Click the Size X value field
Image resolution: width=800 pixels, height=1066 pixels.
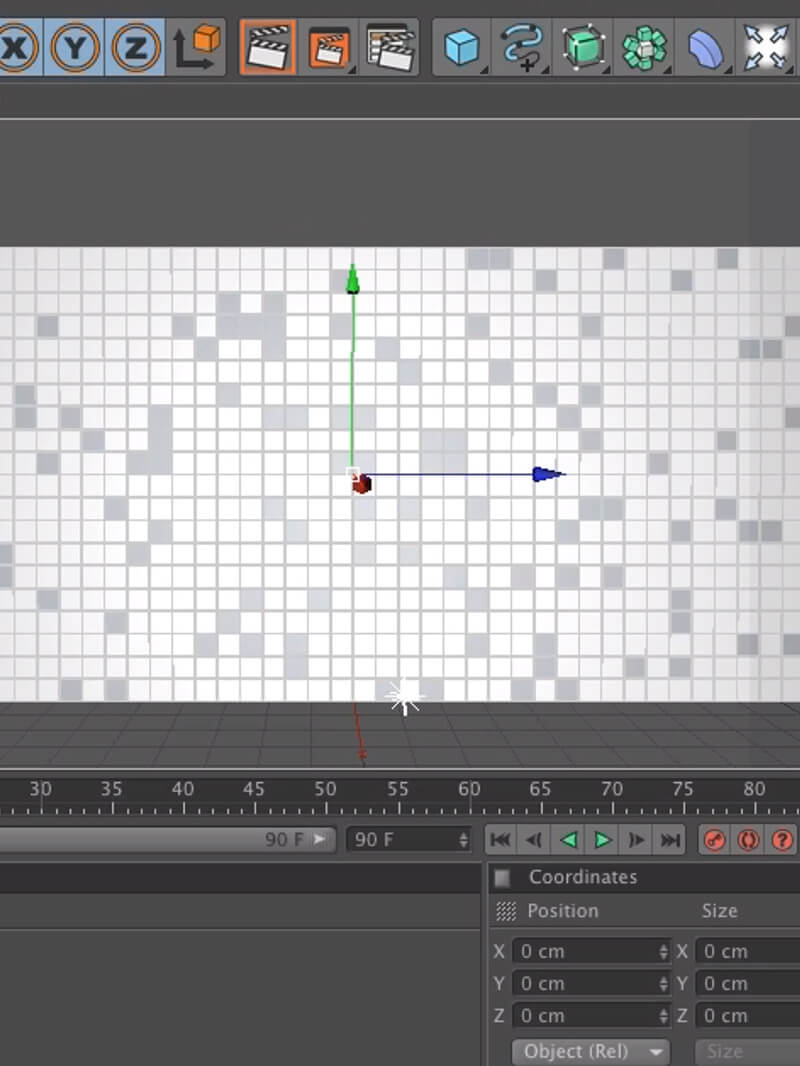748,951
